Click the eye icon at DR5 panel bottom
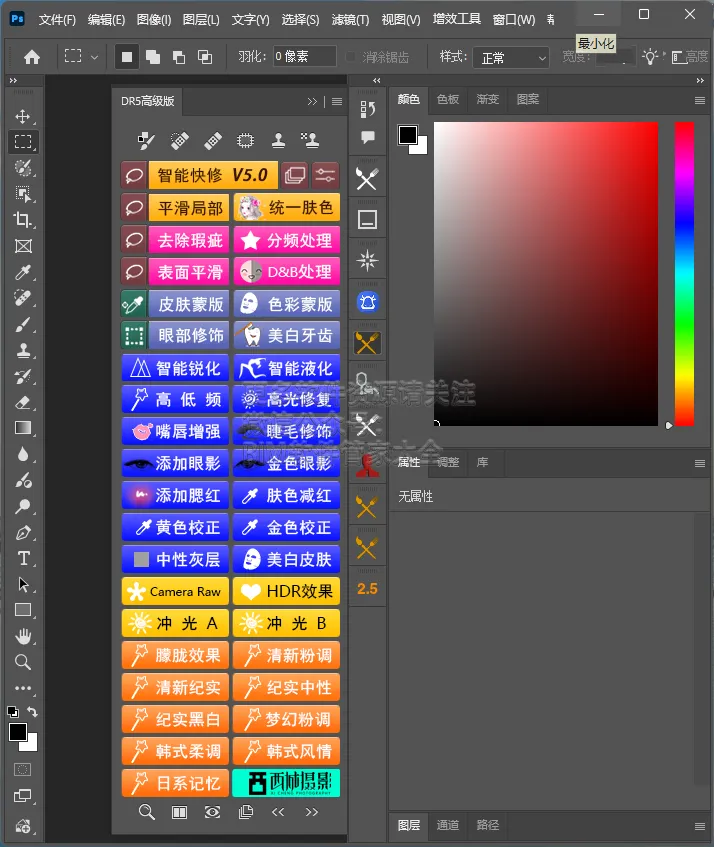This screenshot has width=714, height=847. coord(212,811)
